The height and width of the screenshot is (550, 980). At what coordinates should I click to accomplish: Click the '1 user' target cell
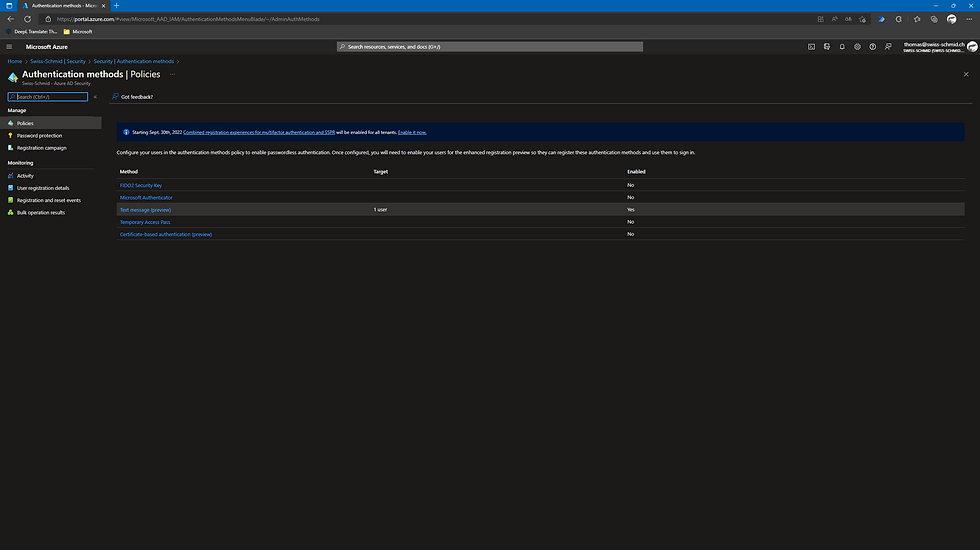click(380, 210)
